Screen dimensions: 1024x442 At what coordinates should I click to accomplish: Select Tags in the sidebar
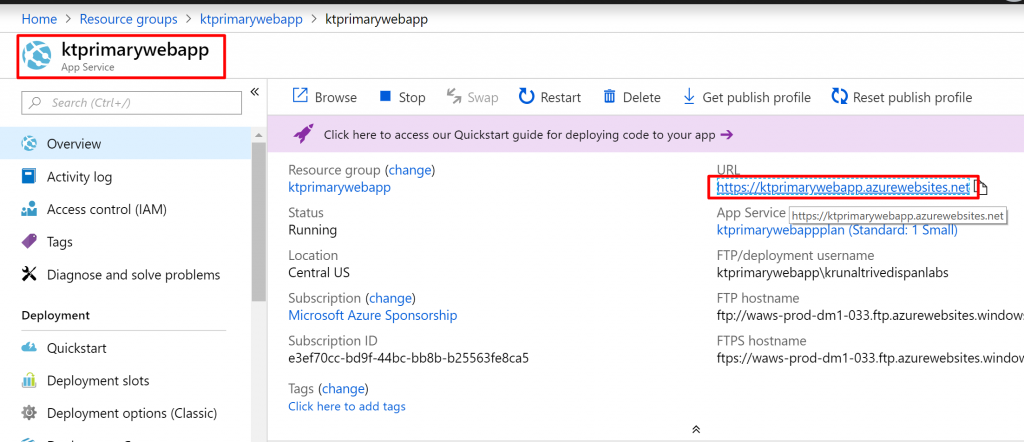pyautogui.click(x=125, y=242)
